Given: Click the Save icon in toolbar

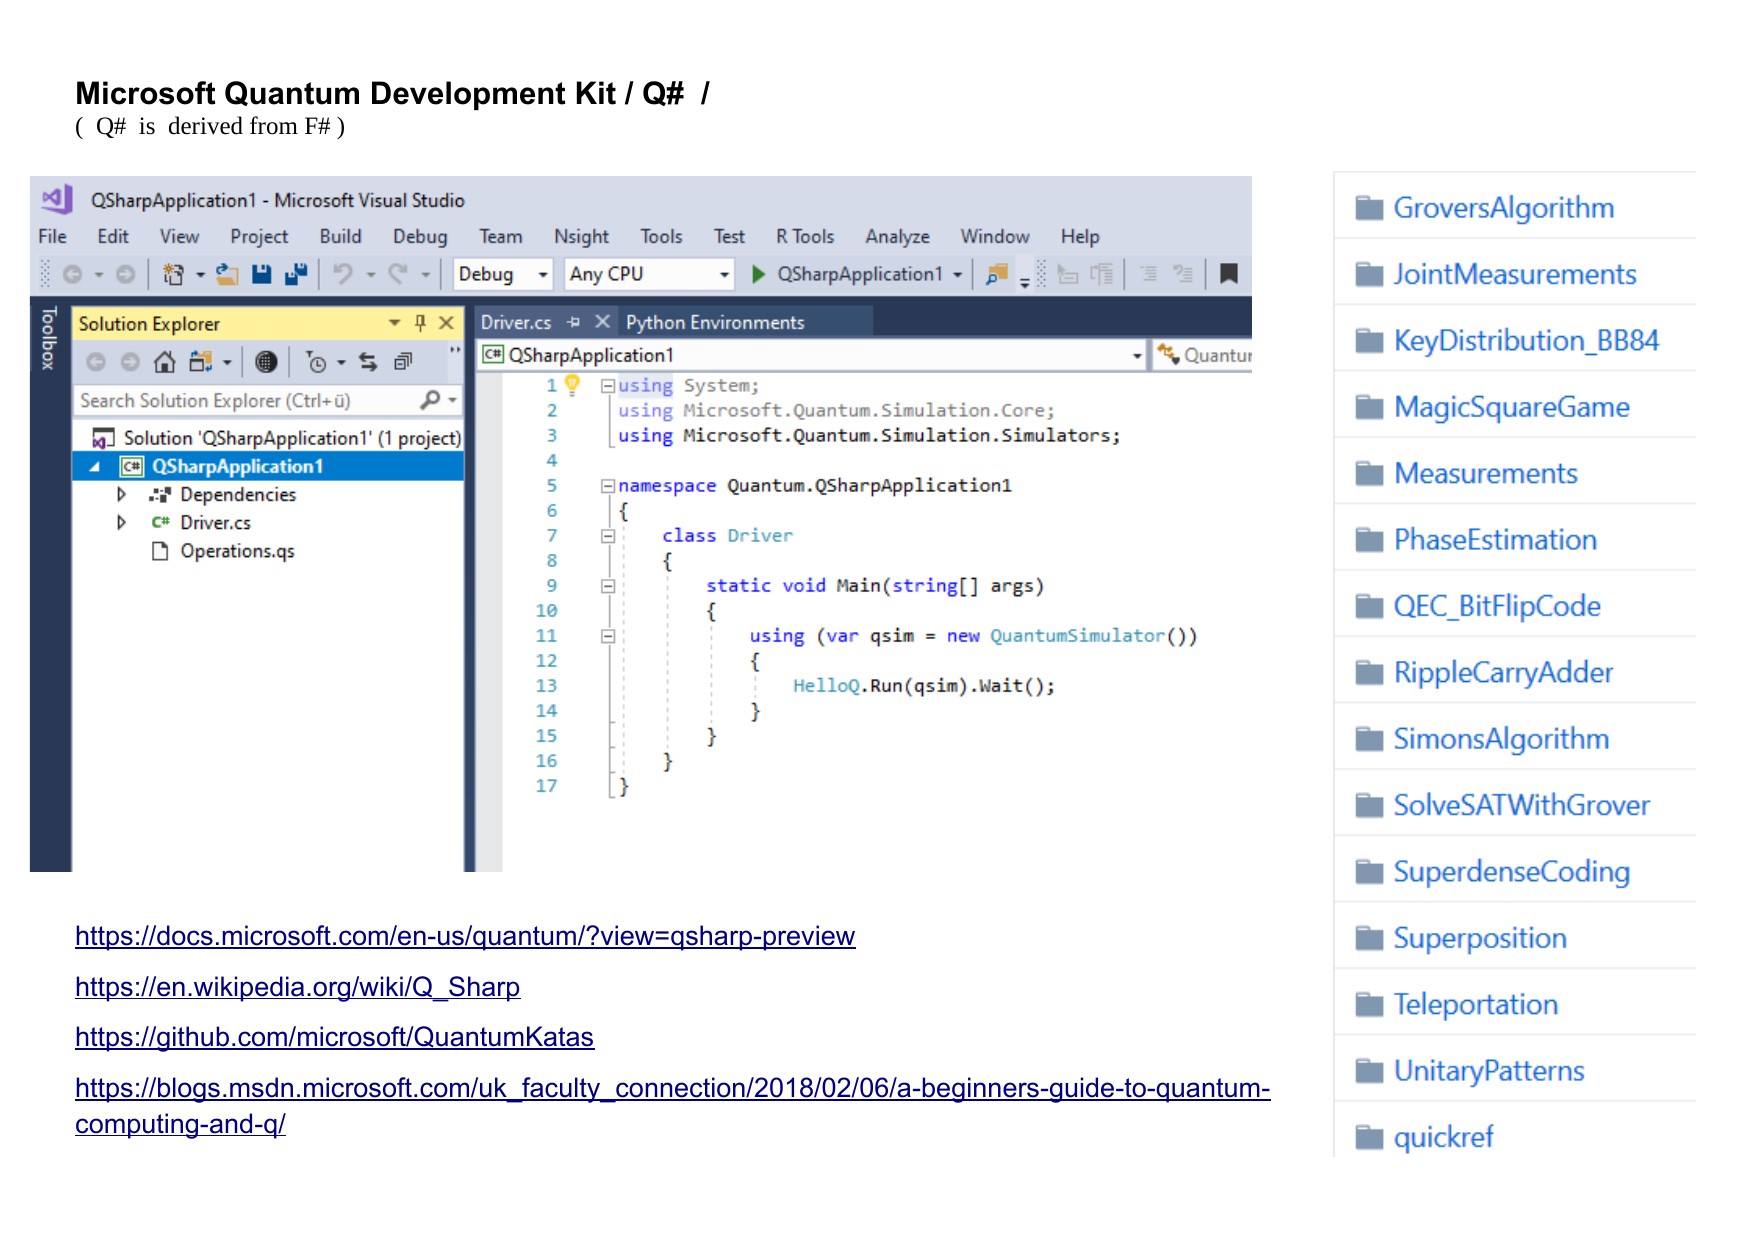Looking at the screenshot, I should click(262, 274).
